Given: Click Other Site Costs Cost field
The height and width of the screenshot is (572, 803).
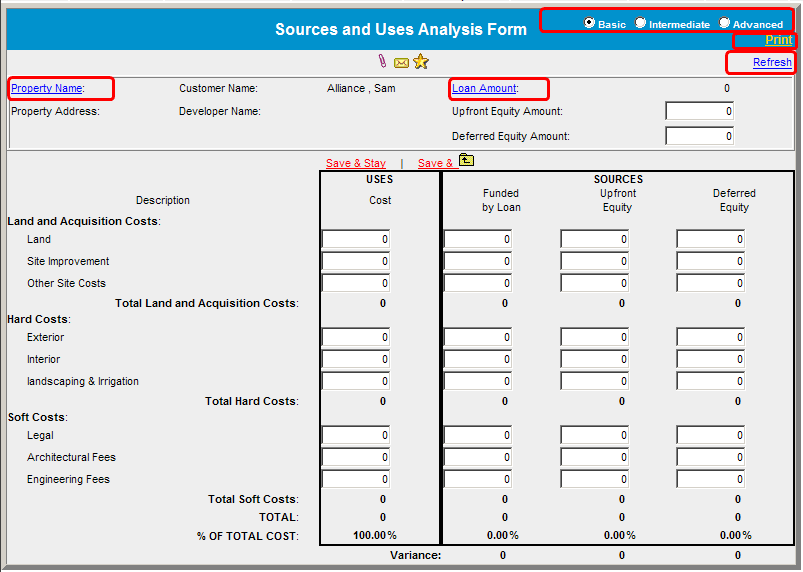Looking at the screenshot, I should [356, 283].
